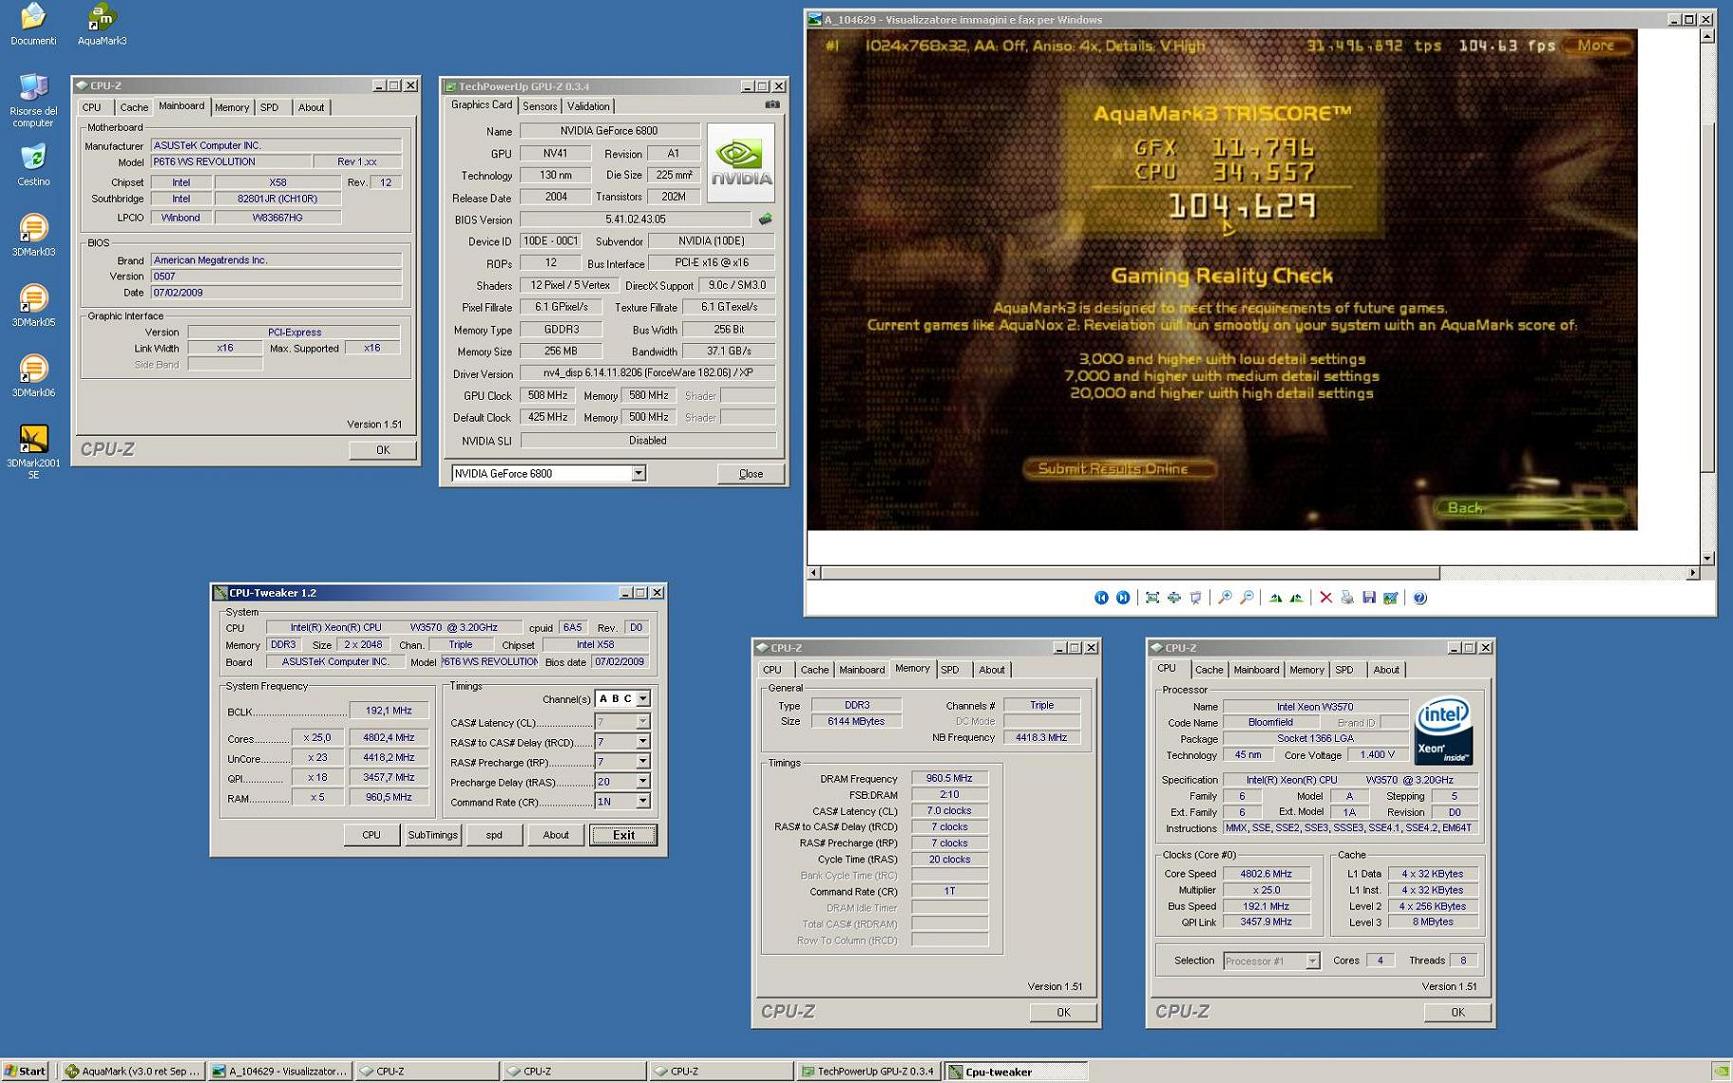1733x1083 pixels.
Task: Expand Precharge Delay (tRAS) dropdown
Action: click(x=643, y=782)
